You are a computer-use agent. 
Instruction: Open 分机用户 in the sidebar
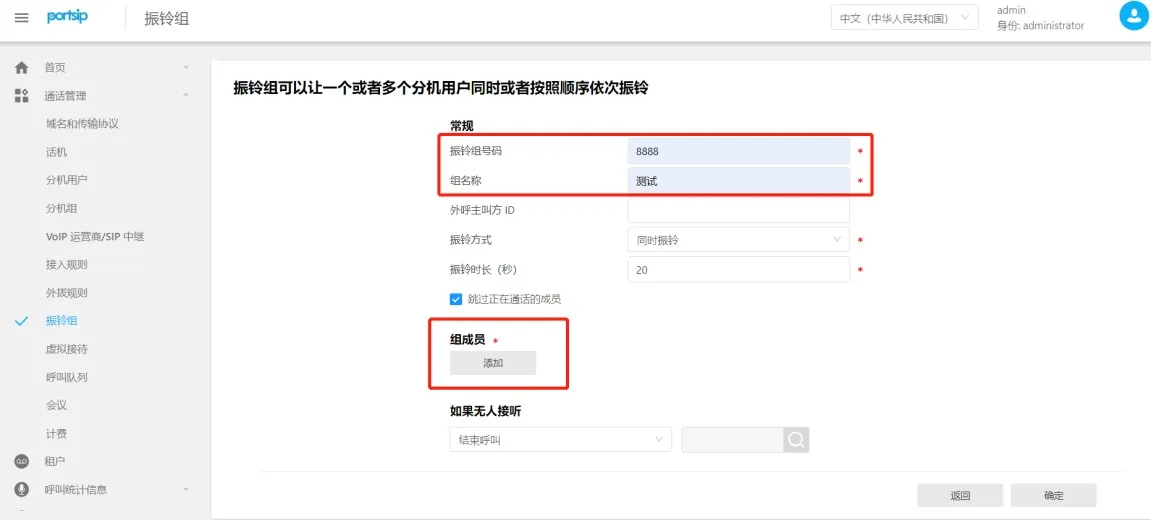click(x=67, y=180)
